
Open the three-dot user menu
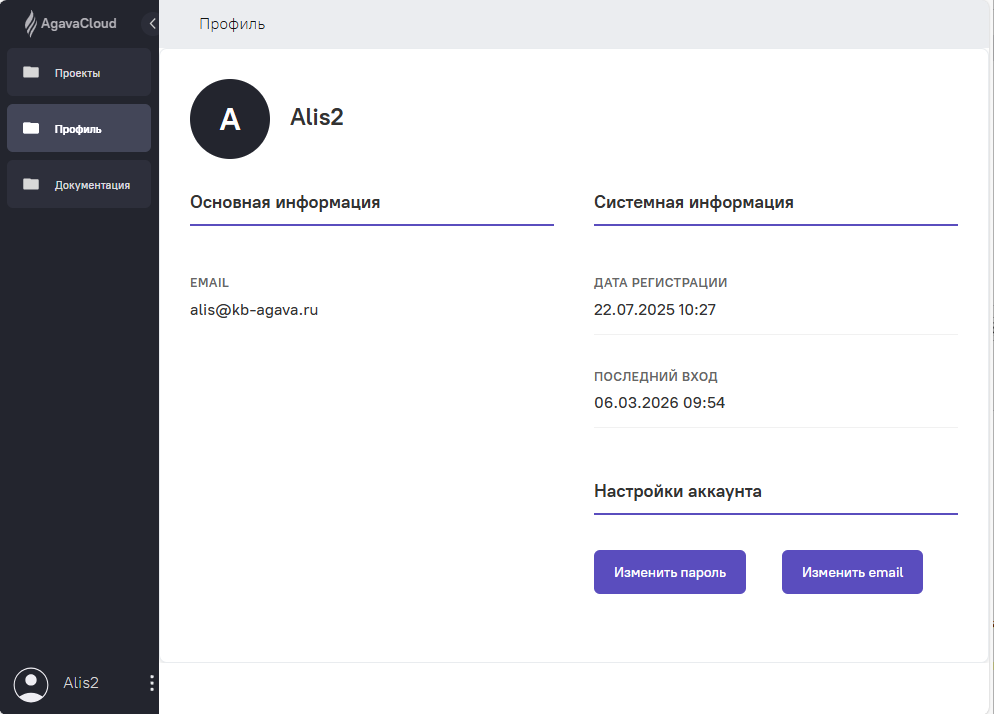click(152, 683)
